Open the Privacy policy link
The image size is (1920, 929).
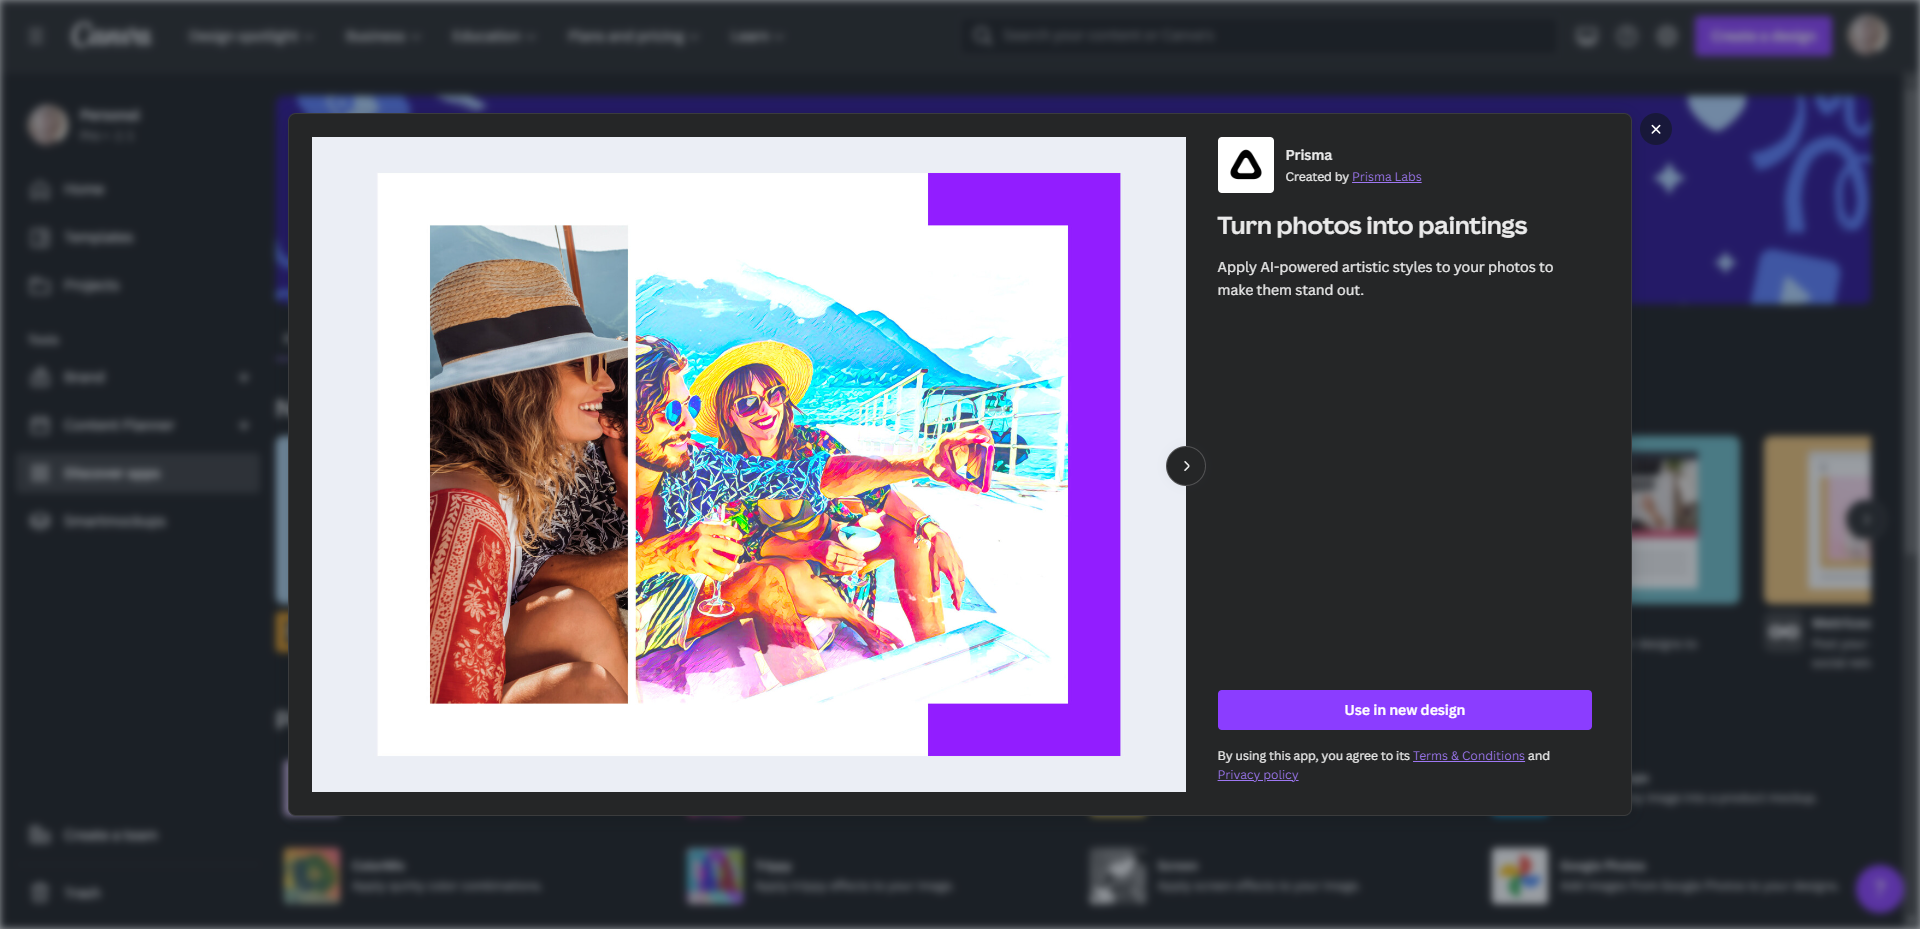pyautogui.click(x=1258, y=775)
